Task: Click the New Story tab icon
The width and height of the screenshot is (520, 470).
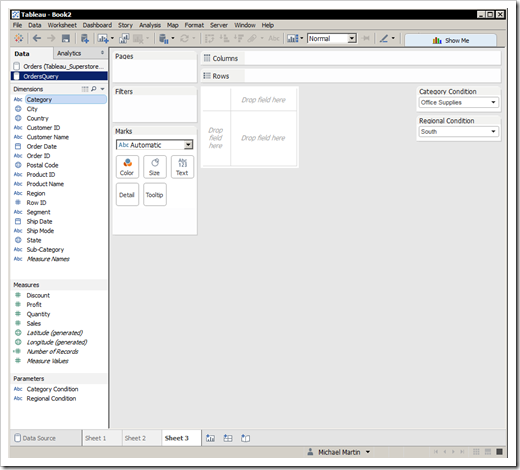Action: [x=245, y=438]
